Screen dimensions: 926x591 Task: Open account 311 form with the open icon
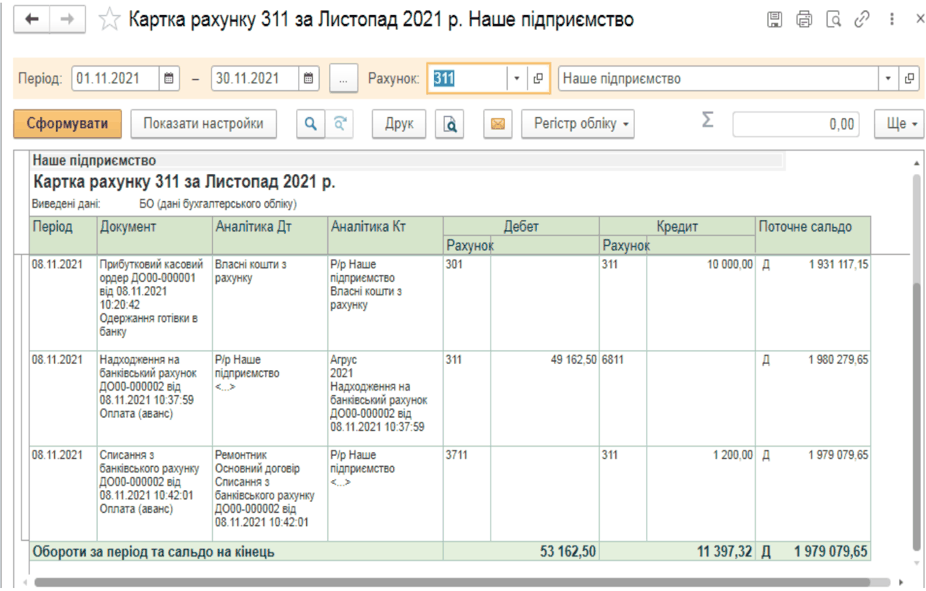point(538,79)
